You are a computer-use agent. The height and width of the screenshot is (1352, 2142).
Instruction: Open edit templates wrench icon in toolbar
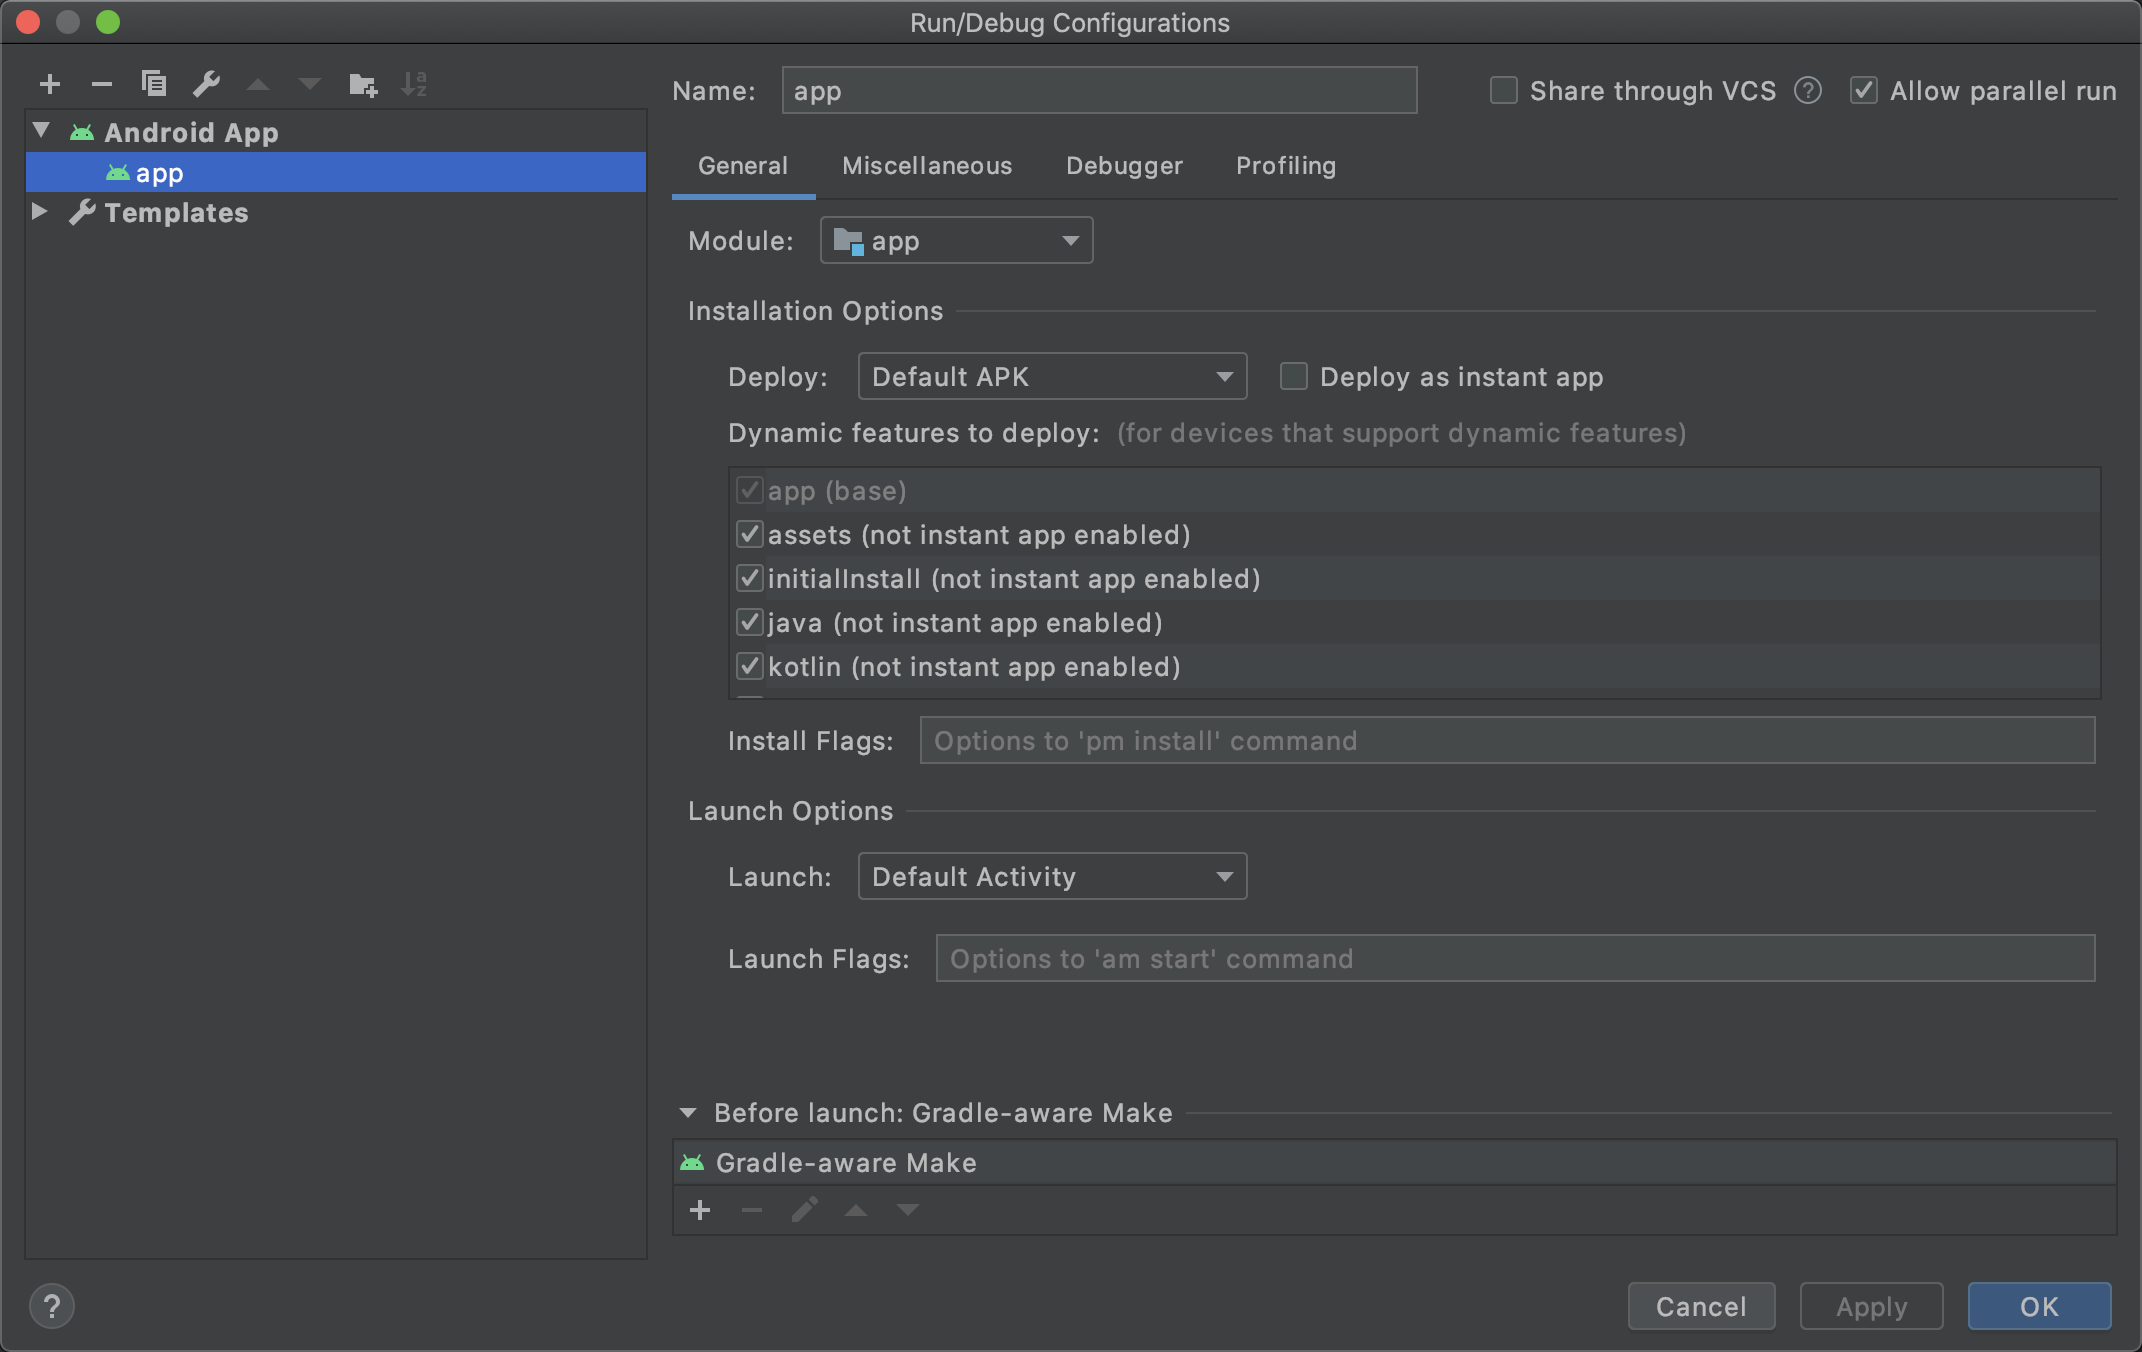(206, 84)
